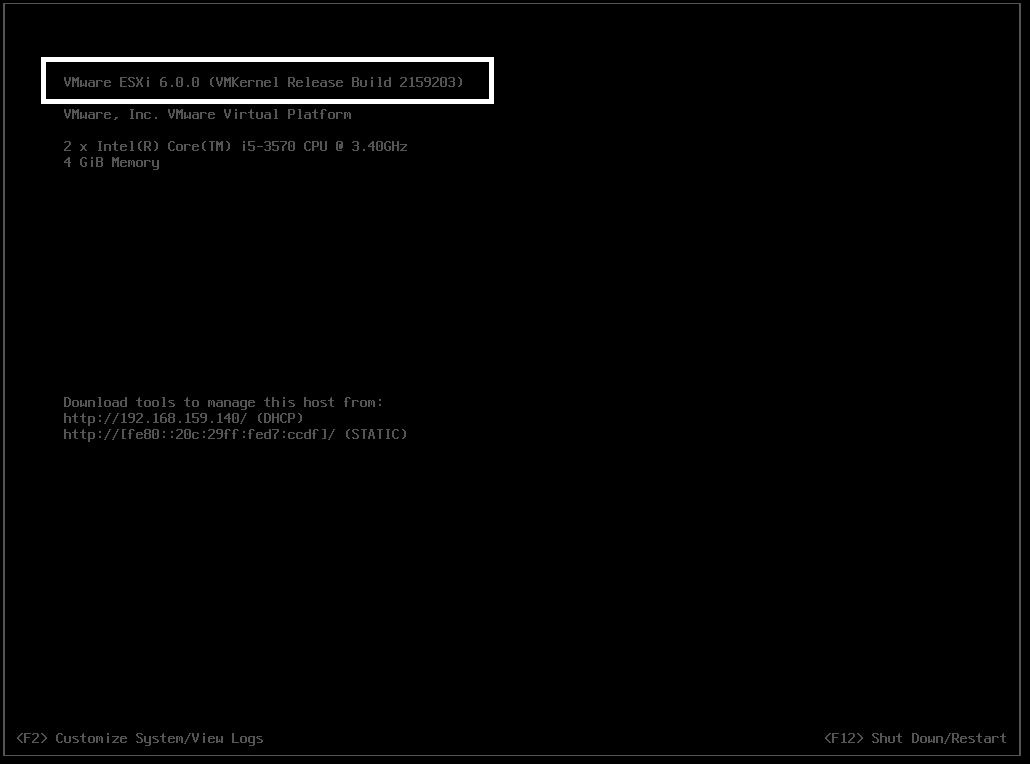This screenshot has height=764, width=1030.
Task: Select the Intel Core i5-3570 CPU line
Action: pyautogui.click(x=234, y=146)
